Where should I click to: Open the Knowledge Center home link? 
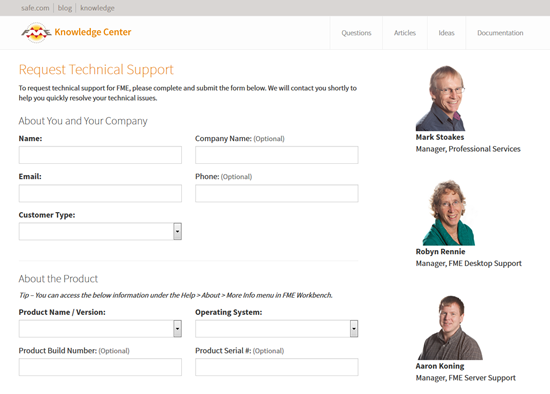tap(93, 32)
